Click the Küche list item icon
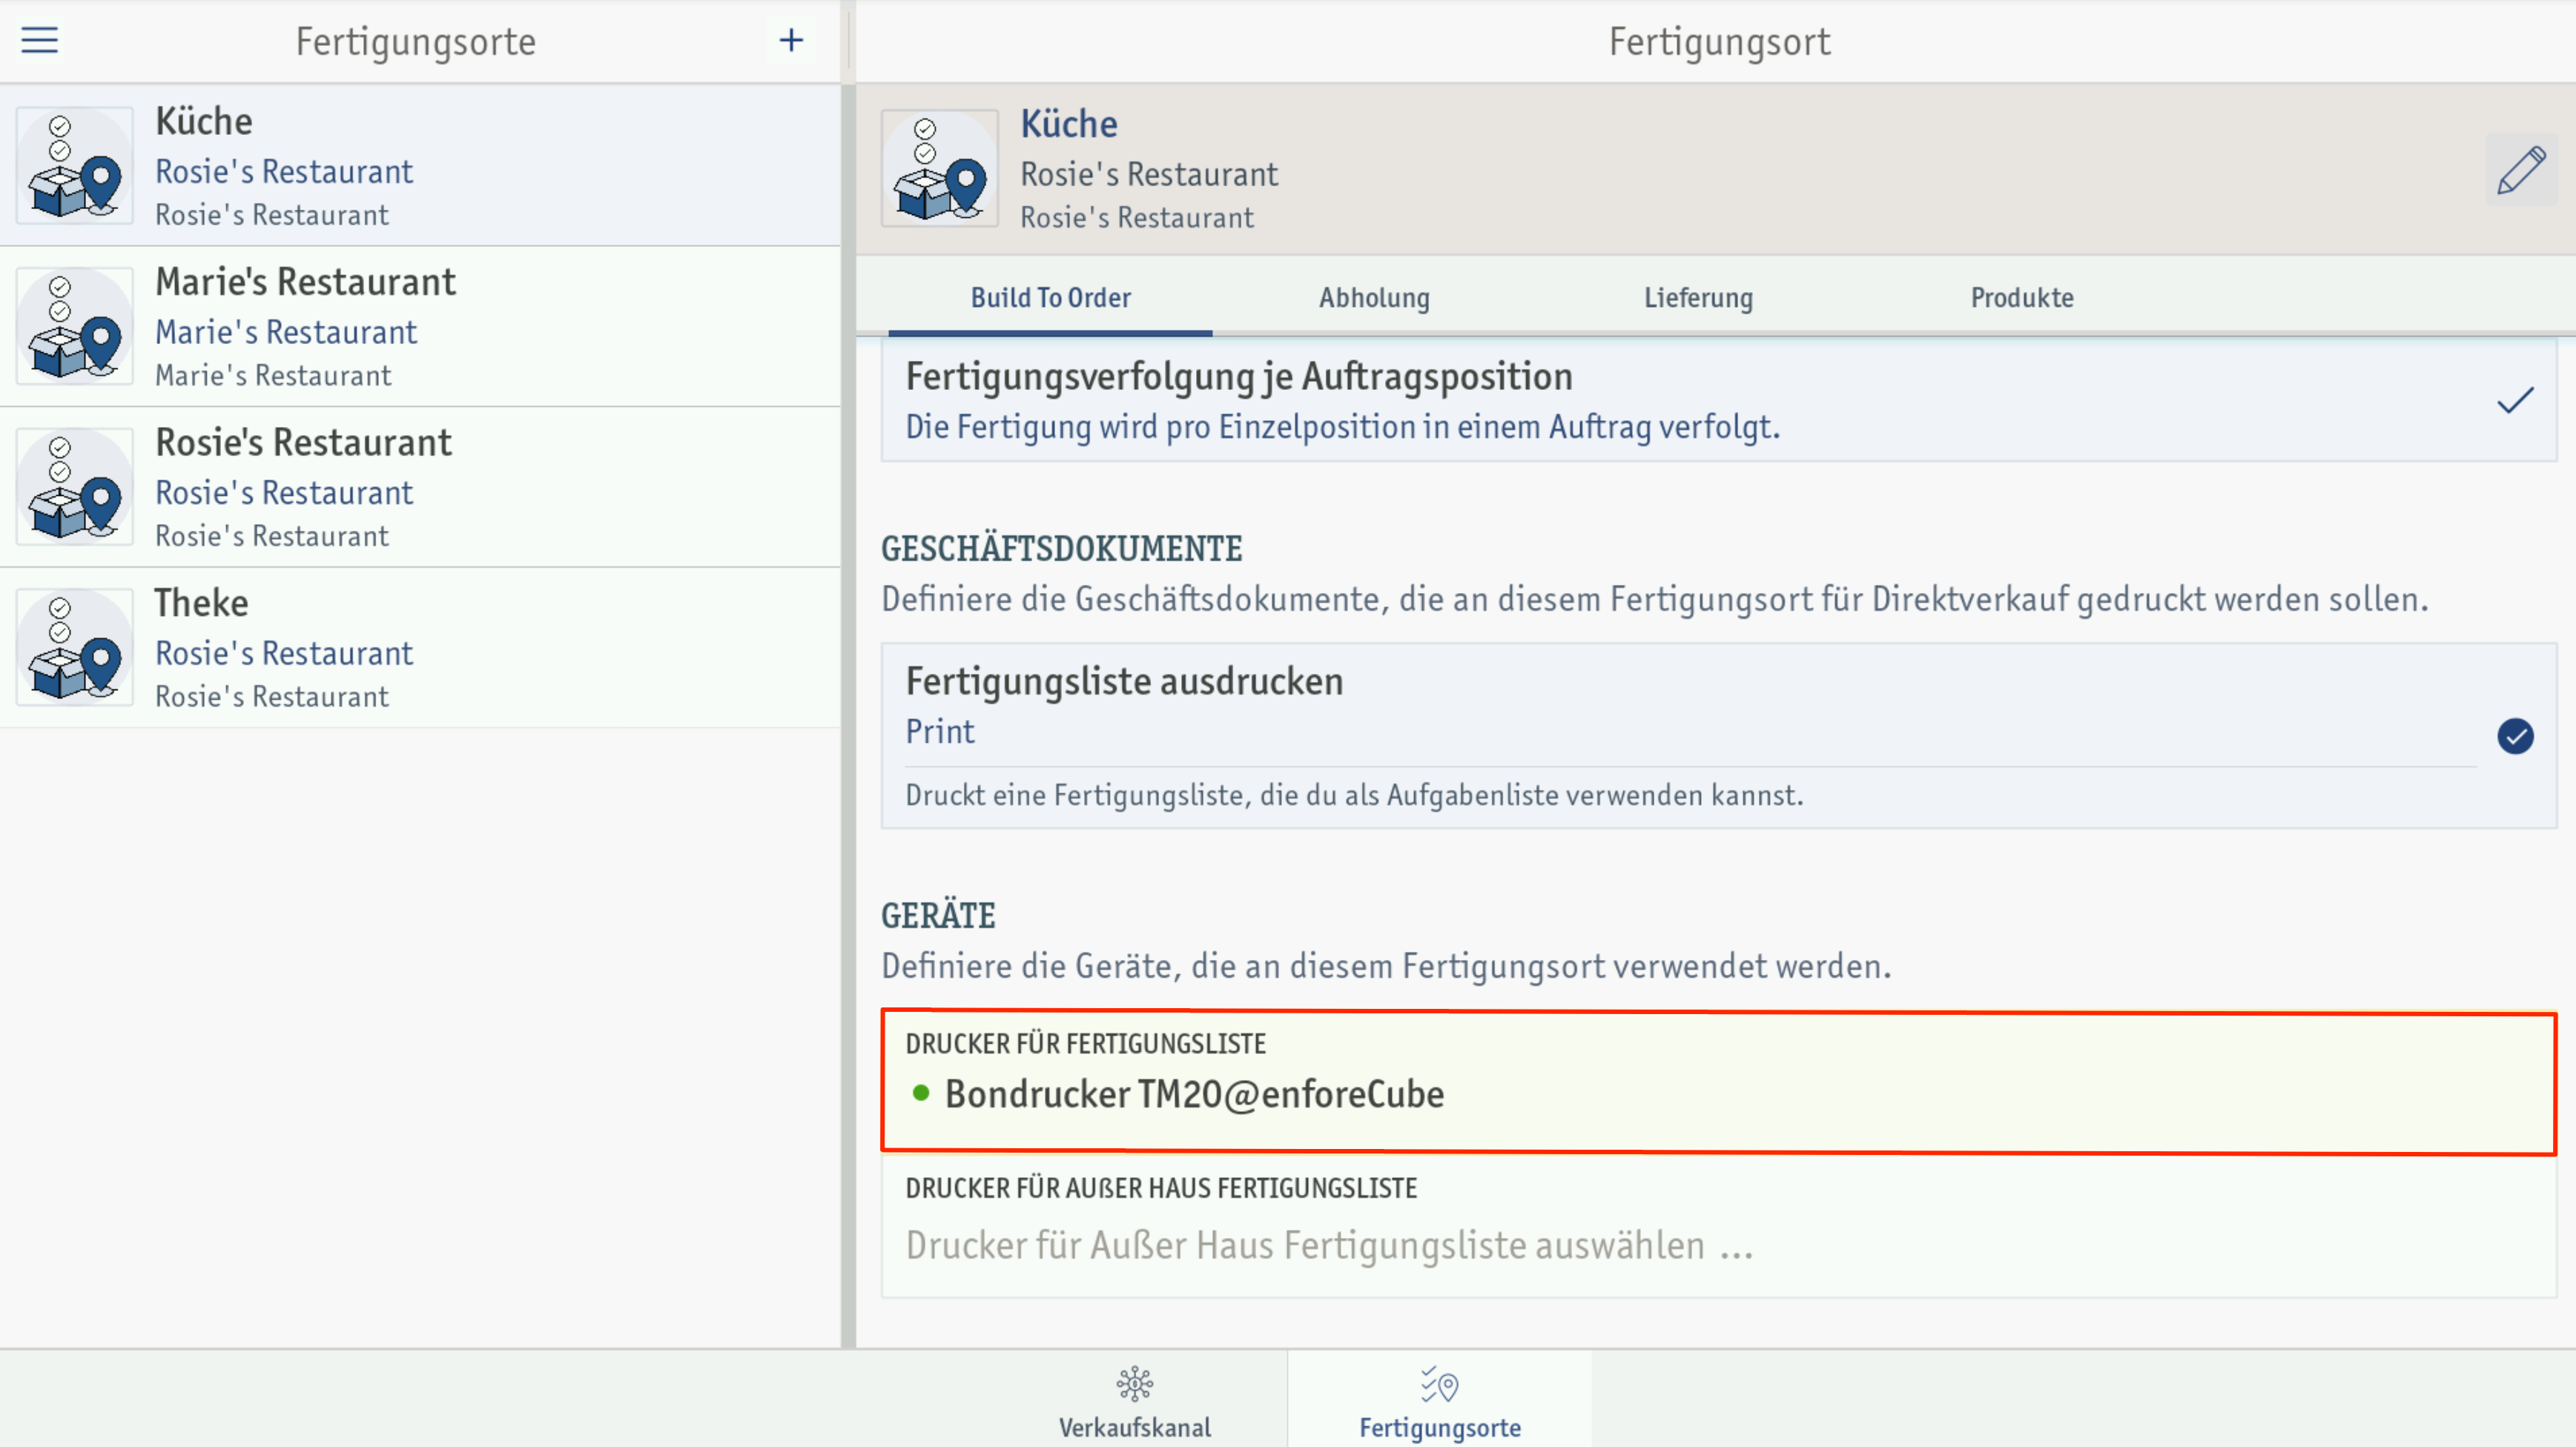2576x1447 pixels. click(75, 165)
